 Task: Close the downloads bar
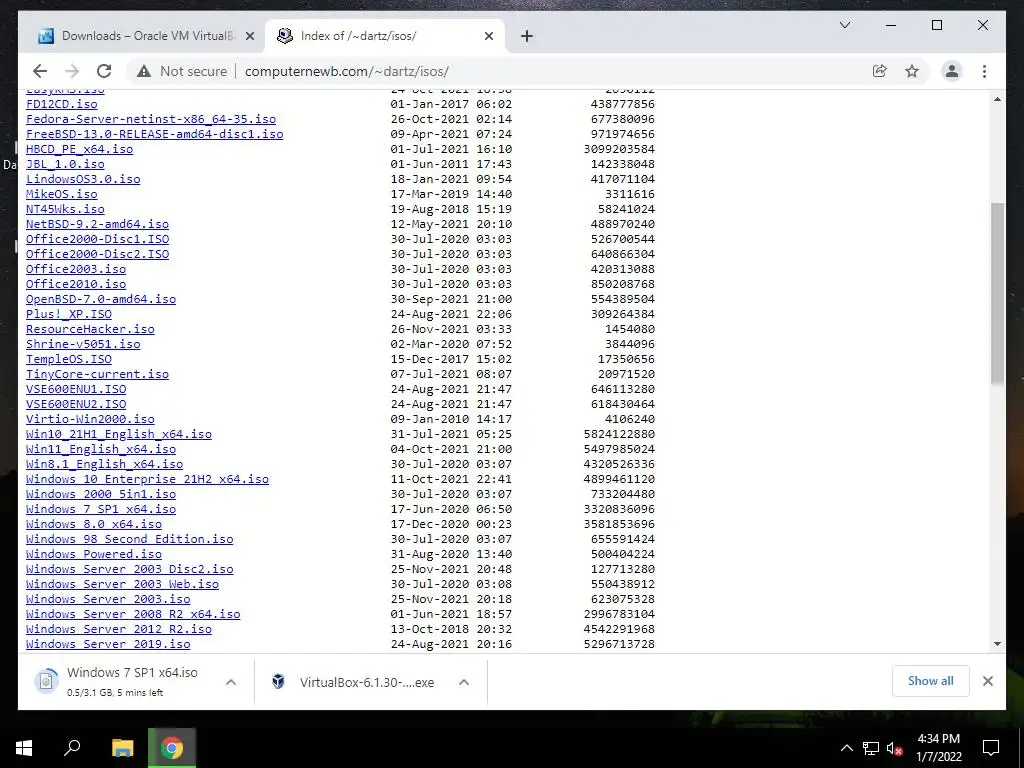coord(987,681)
